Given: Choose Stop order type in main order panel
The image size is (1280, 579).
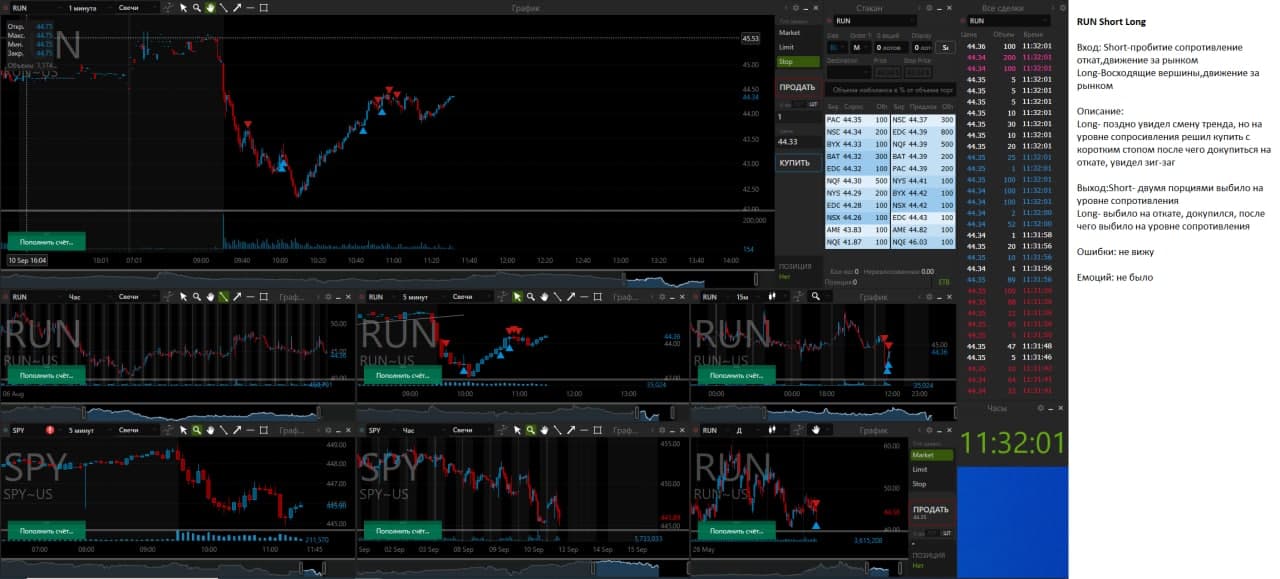Looking at the screenshot, I should [797, 62].
